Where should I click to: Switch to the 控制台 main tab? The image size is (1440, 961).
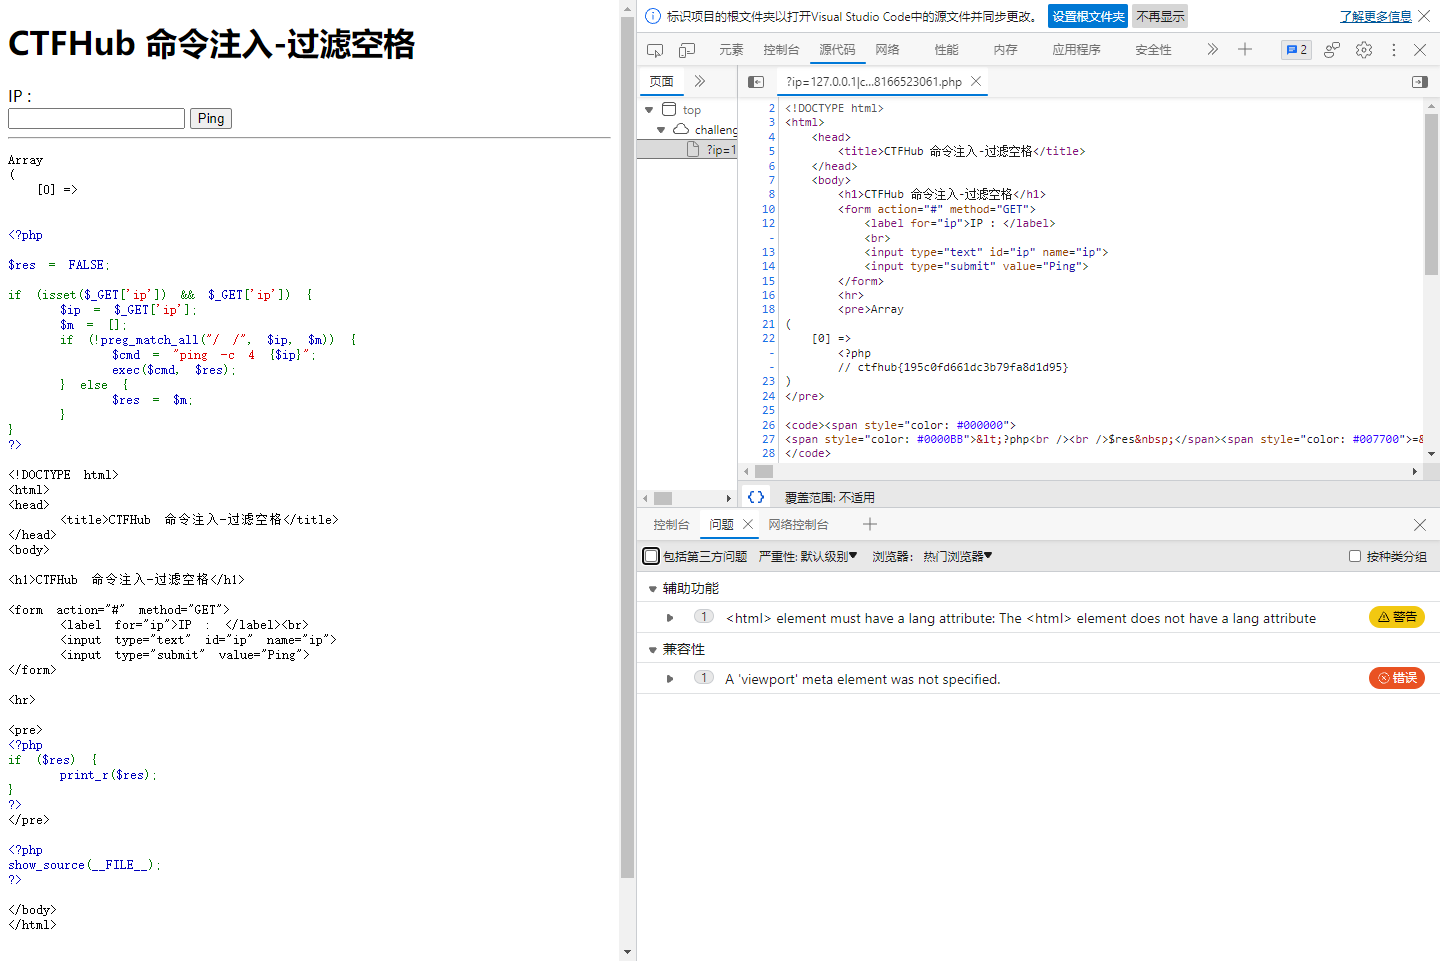click(781, 50)
